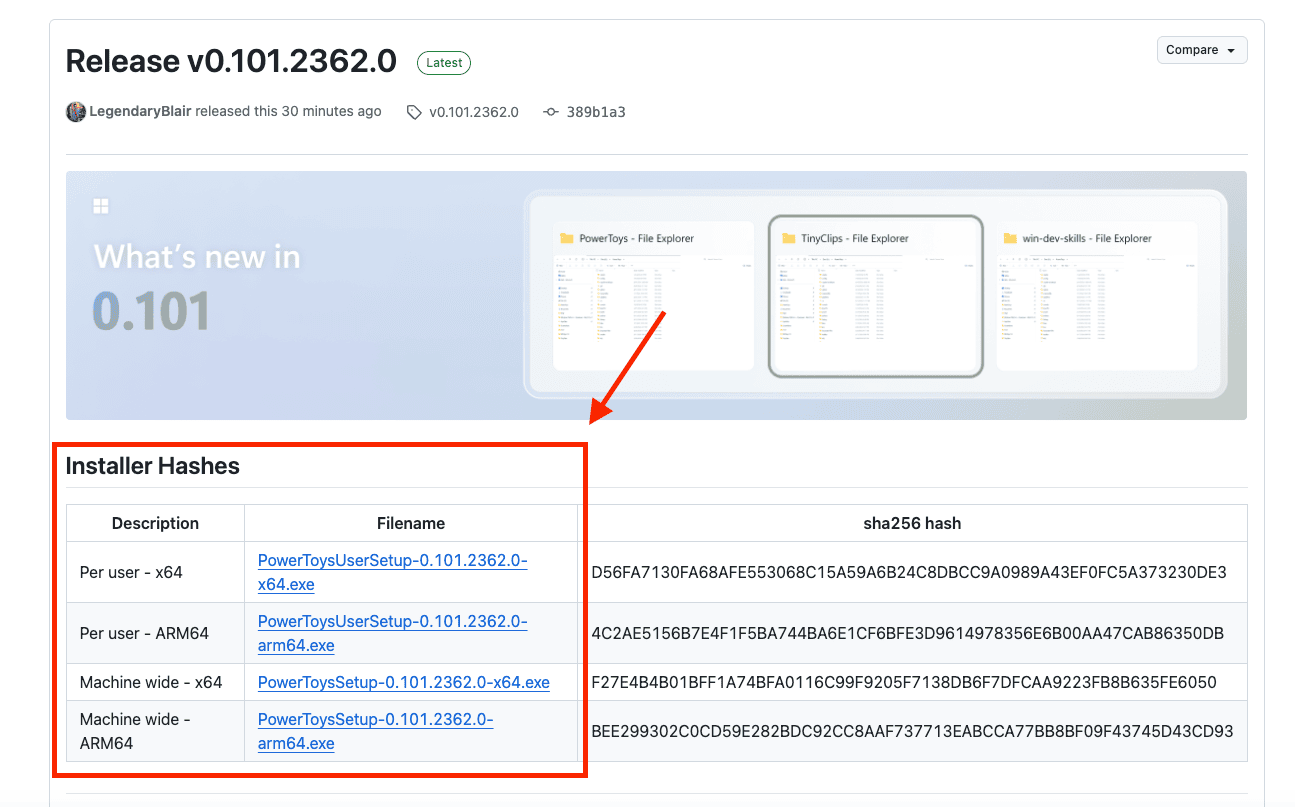Click the Description column header
The image size is (1295, 807).
[x=155, y=523]
